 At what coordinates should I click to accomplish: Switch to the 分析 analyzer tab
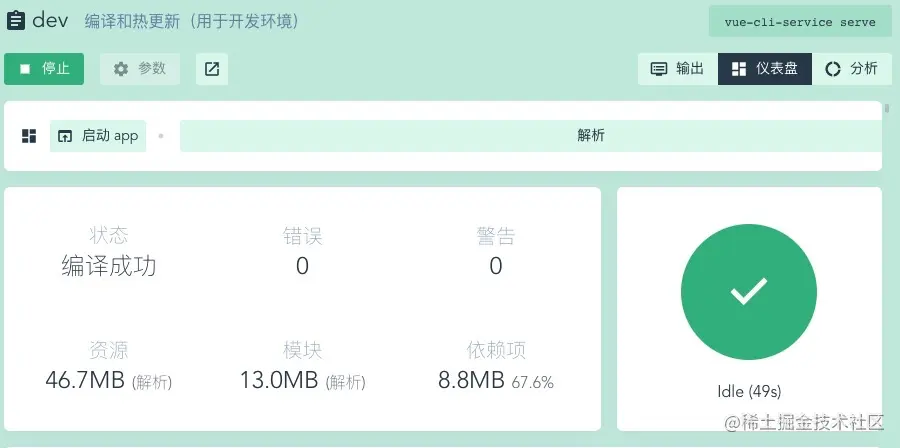pyautogui.click(x=852, y=69)
